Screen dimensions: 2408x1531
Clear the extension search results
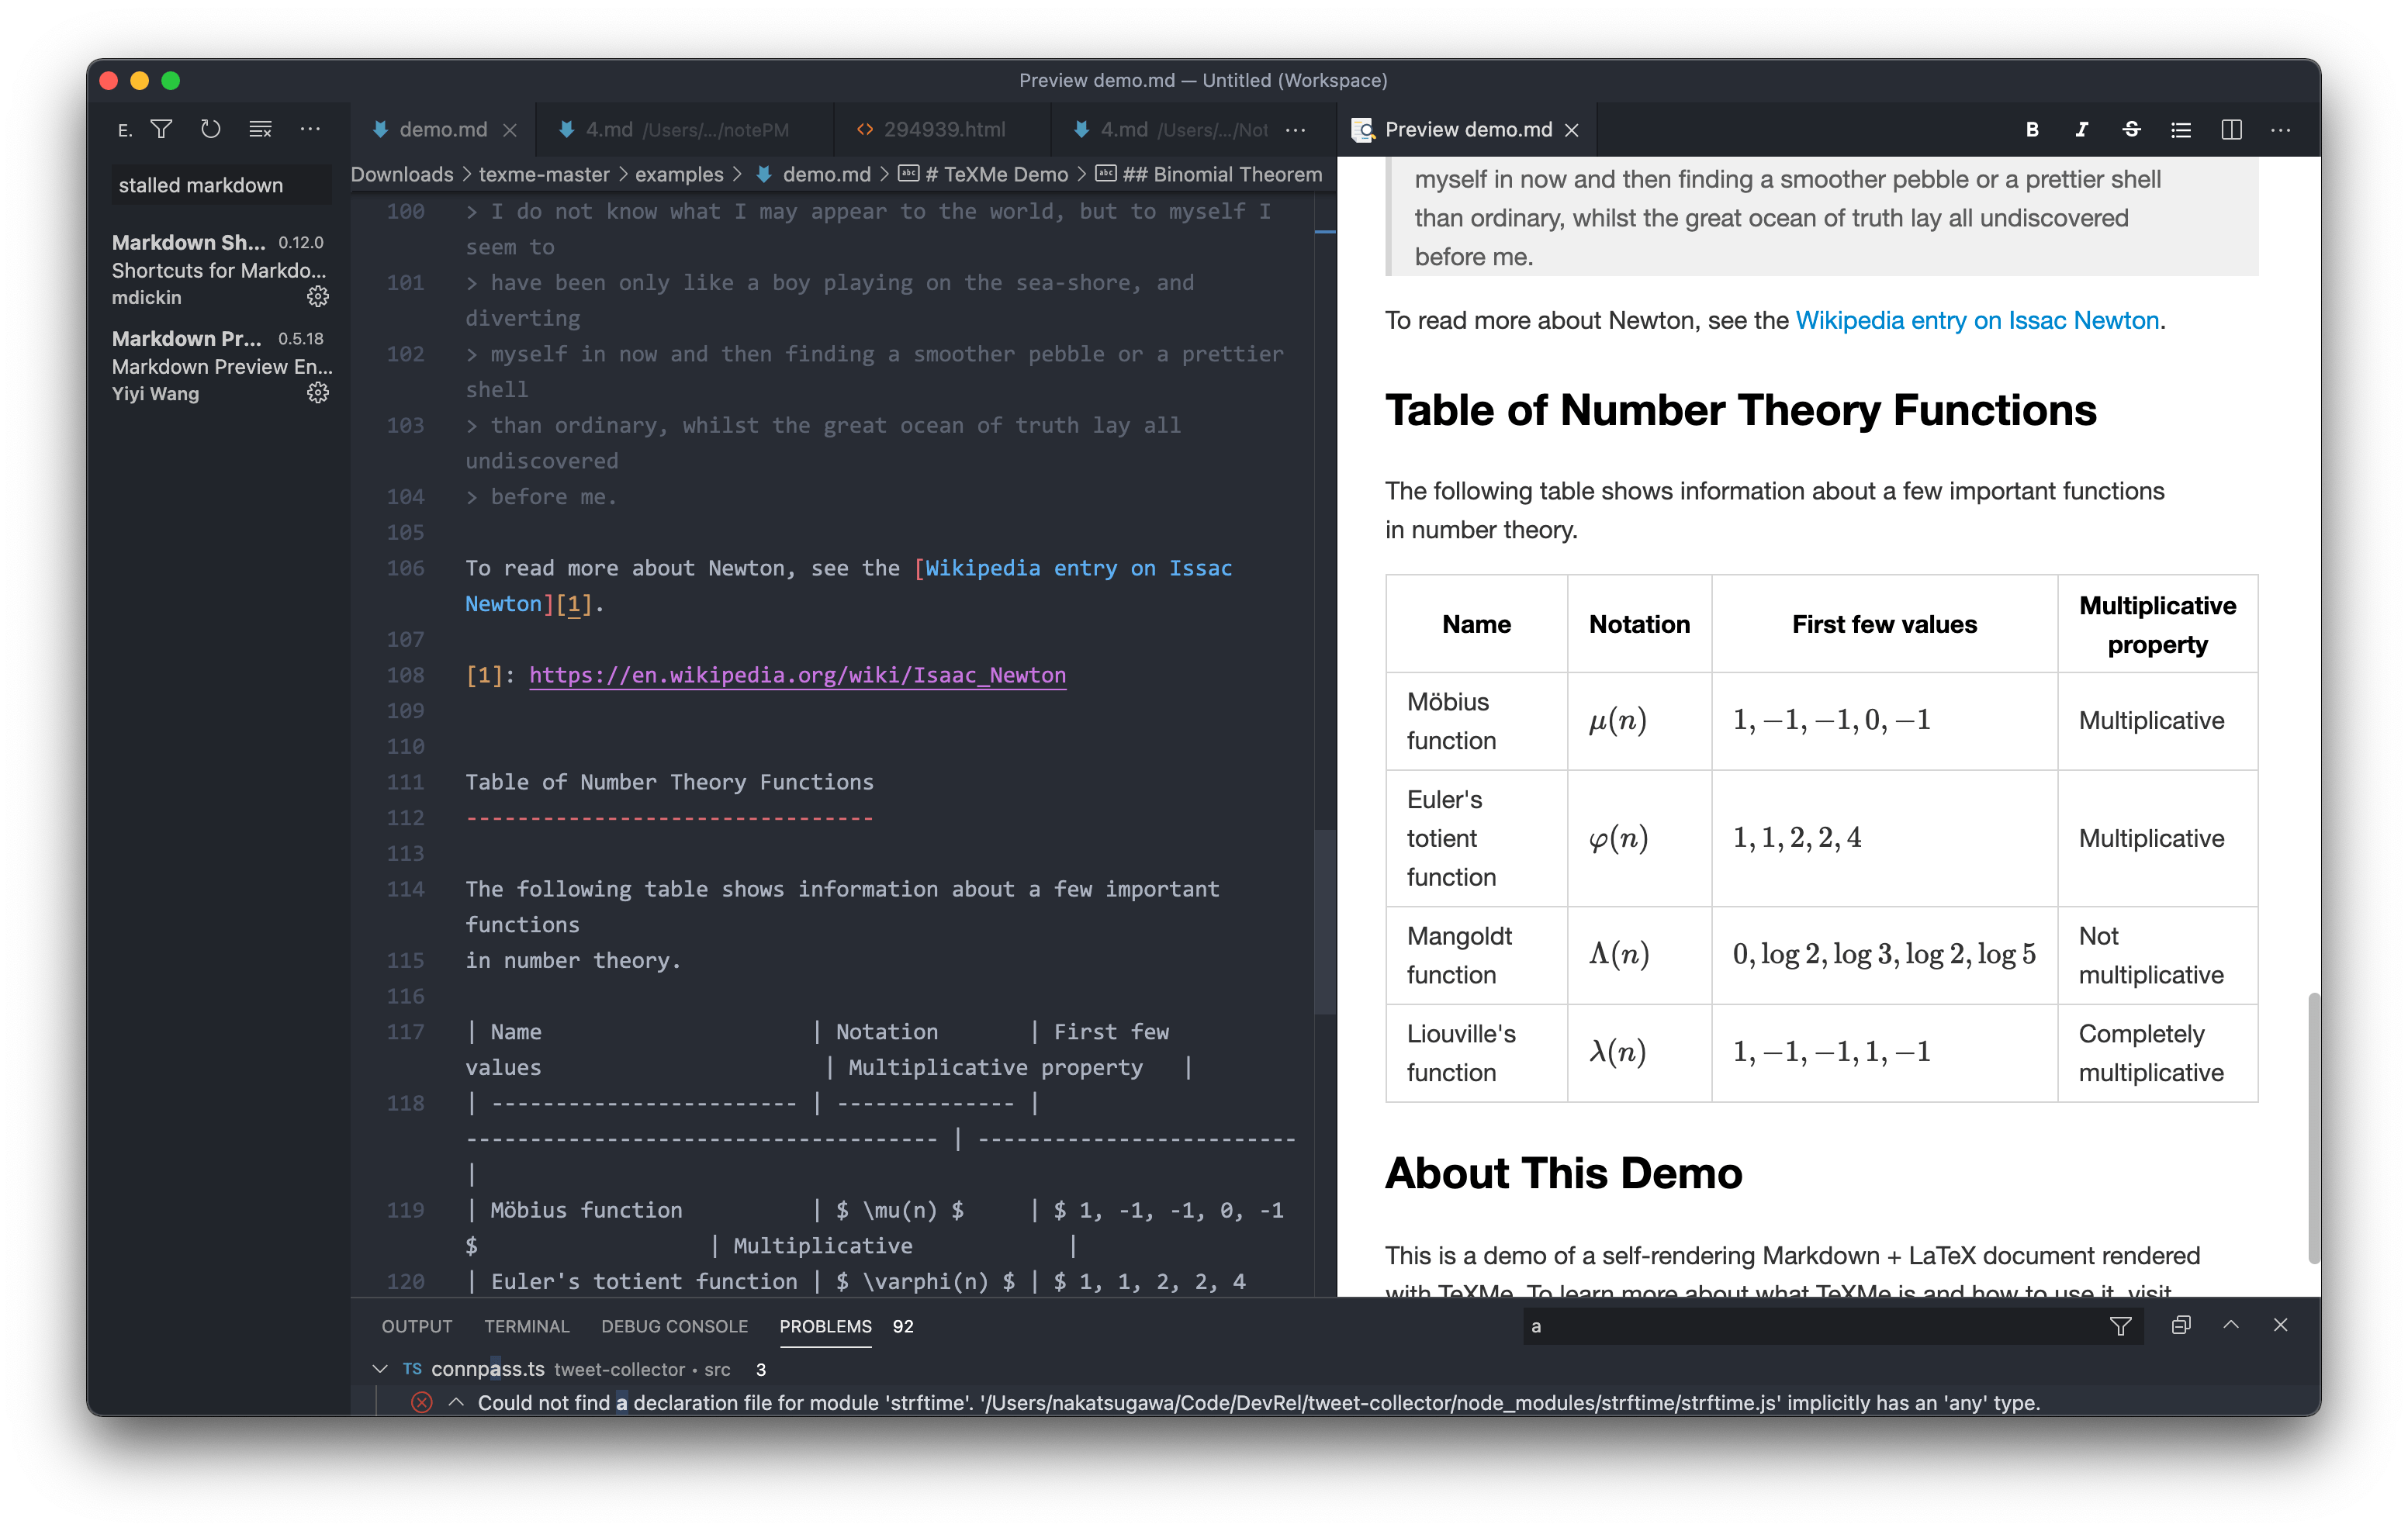pyautogui.click(x=261, y=129)
